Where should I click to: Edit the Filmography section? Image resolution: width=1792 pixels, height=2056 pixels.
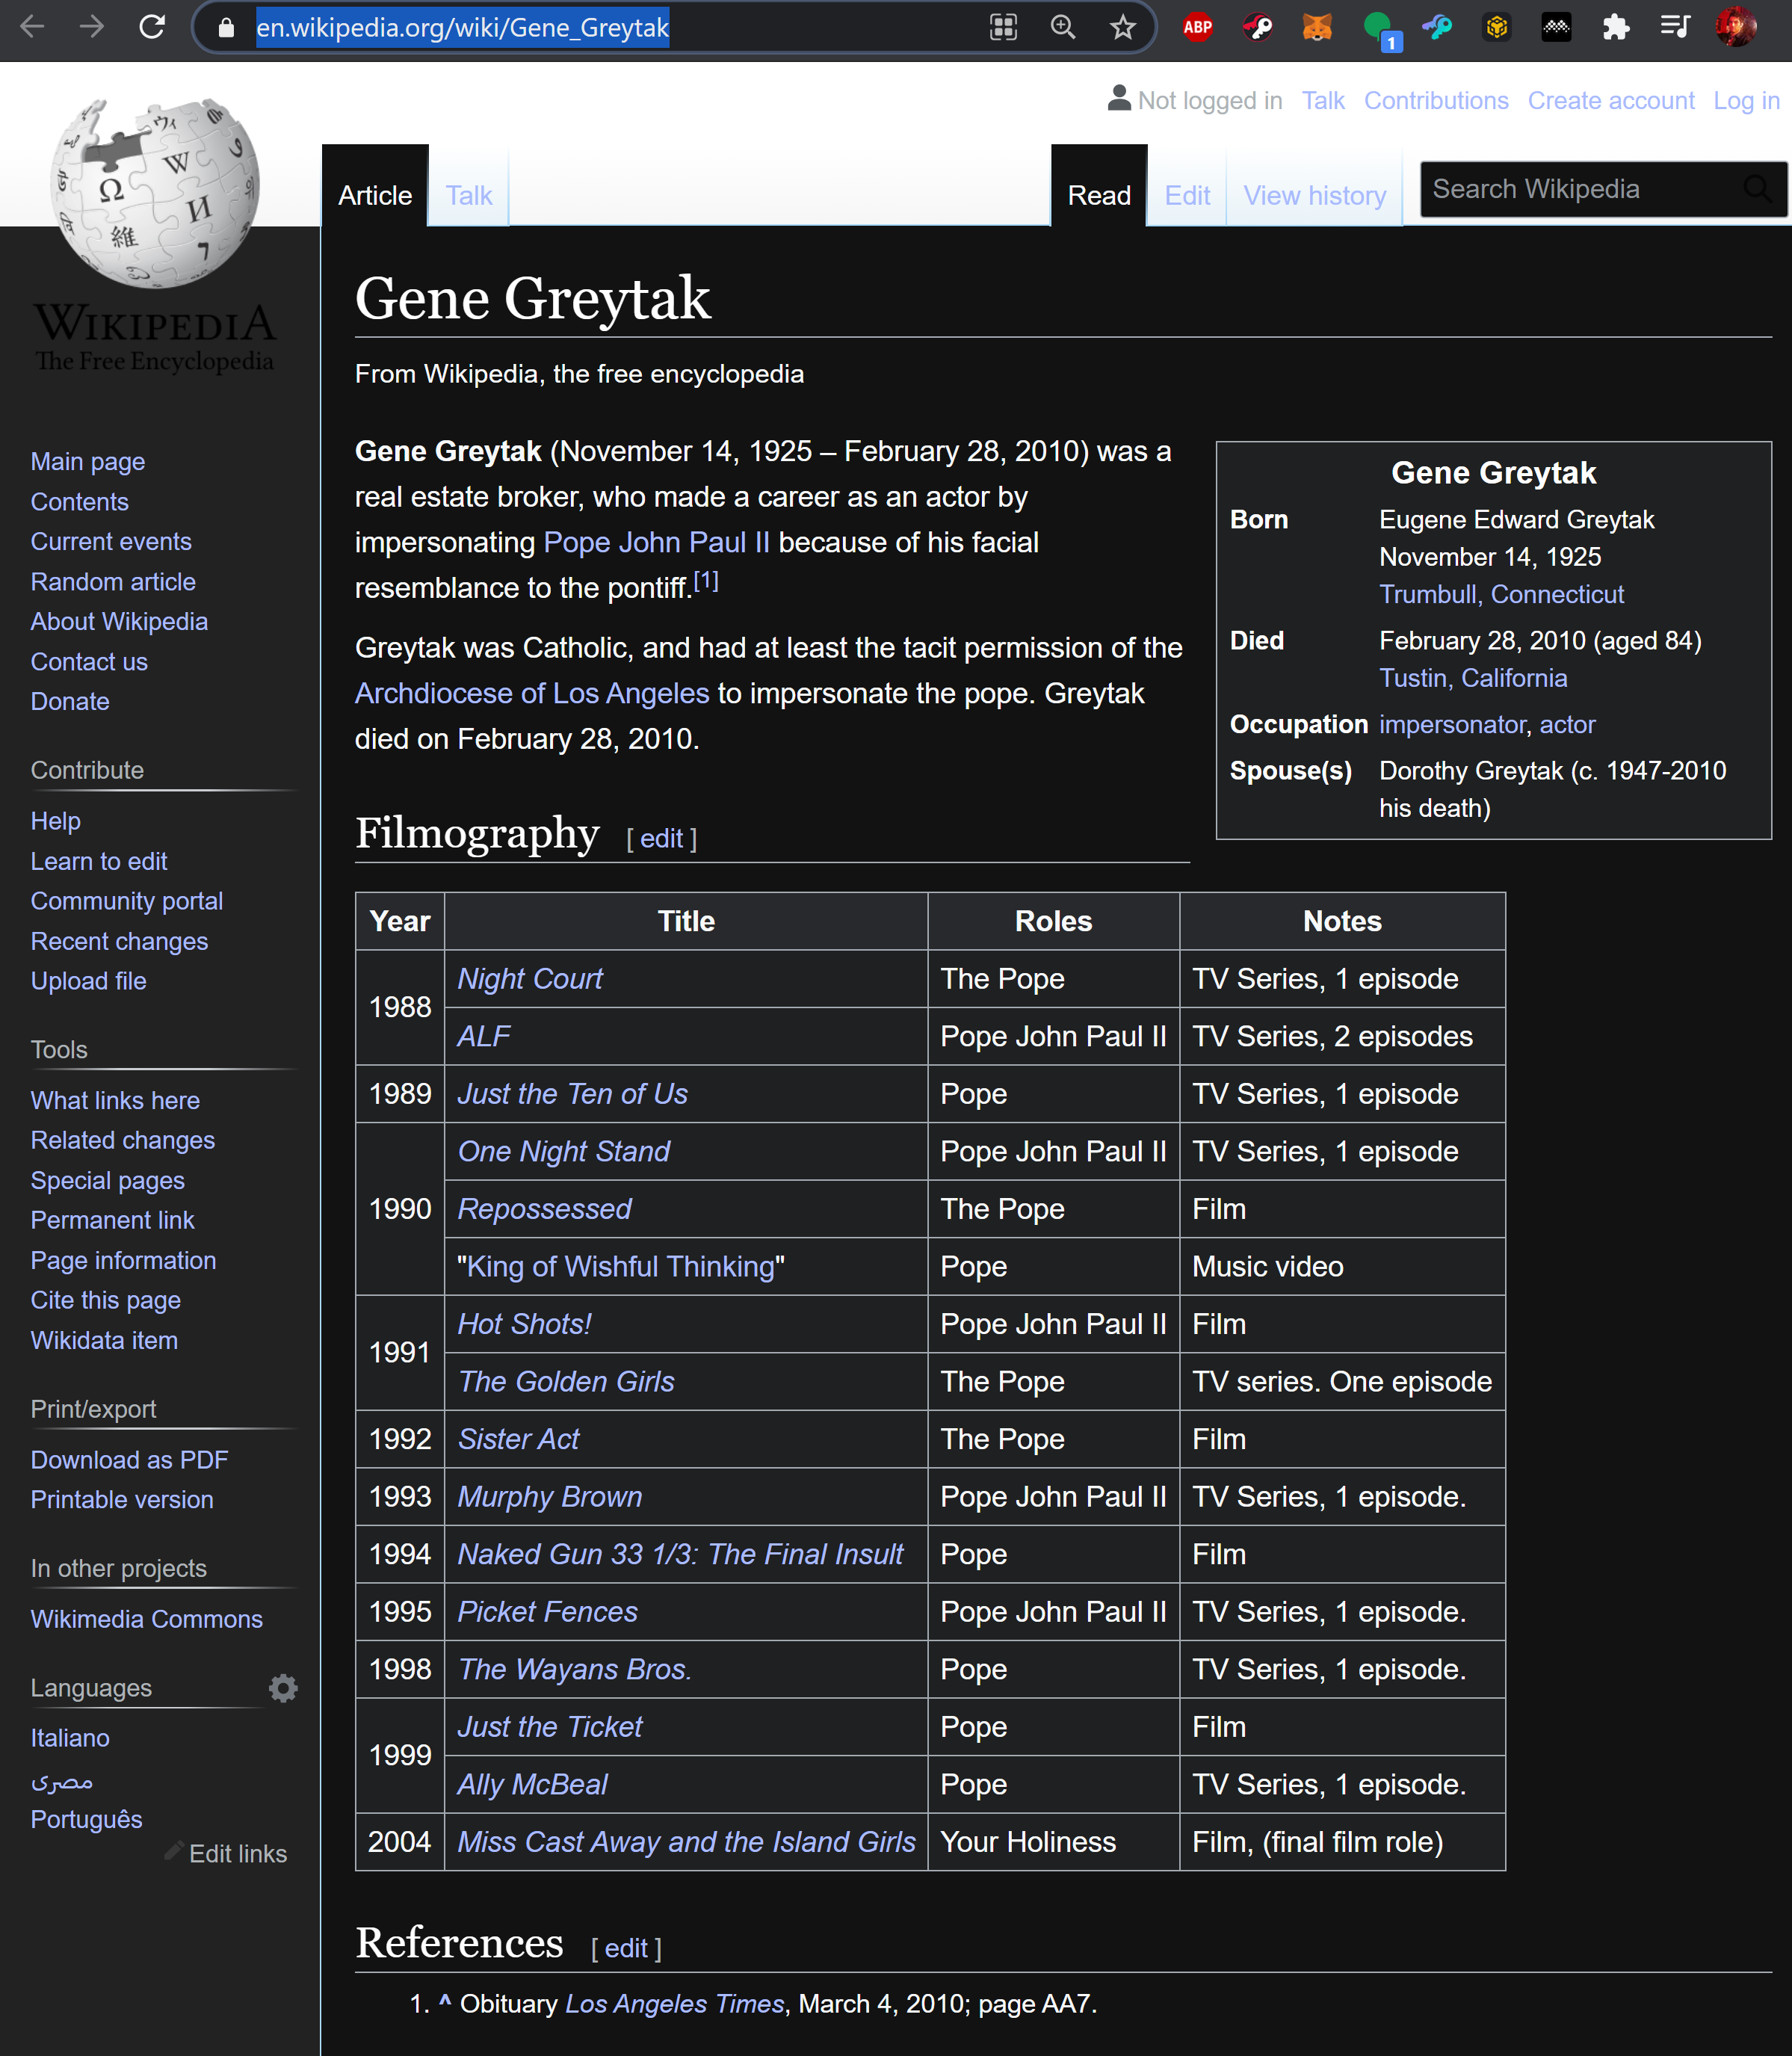pos(661,838)
